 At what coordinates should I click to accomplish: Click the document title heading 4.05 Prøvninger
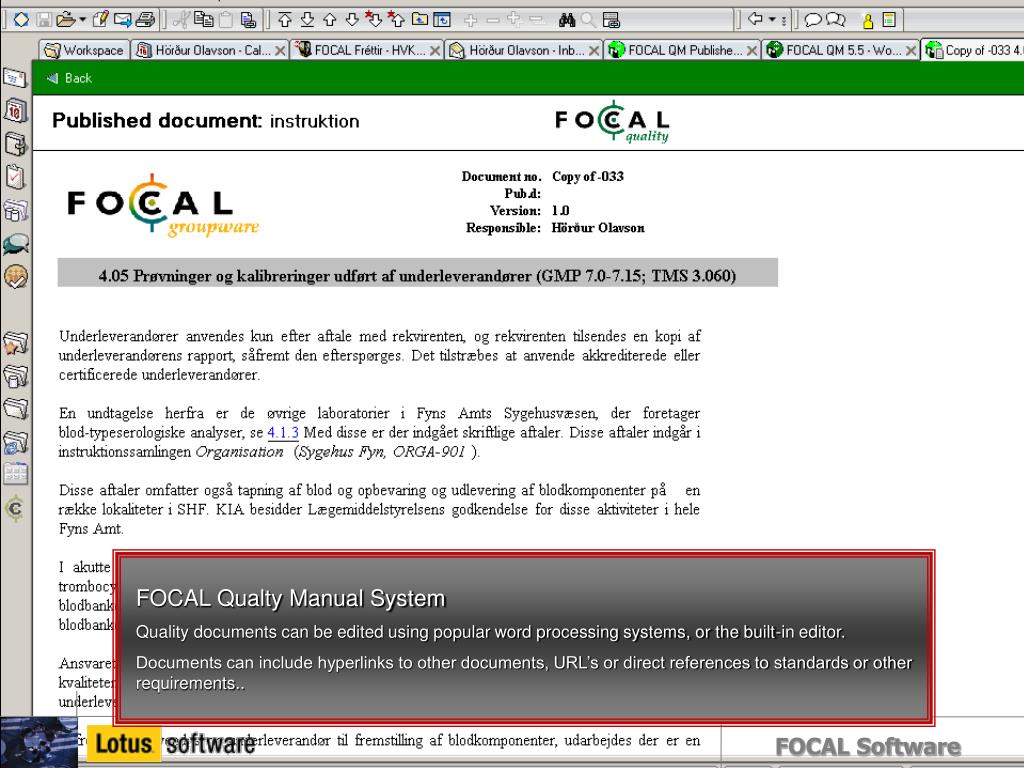417,276
